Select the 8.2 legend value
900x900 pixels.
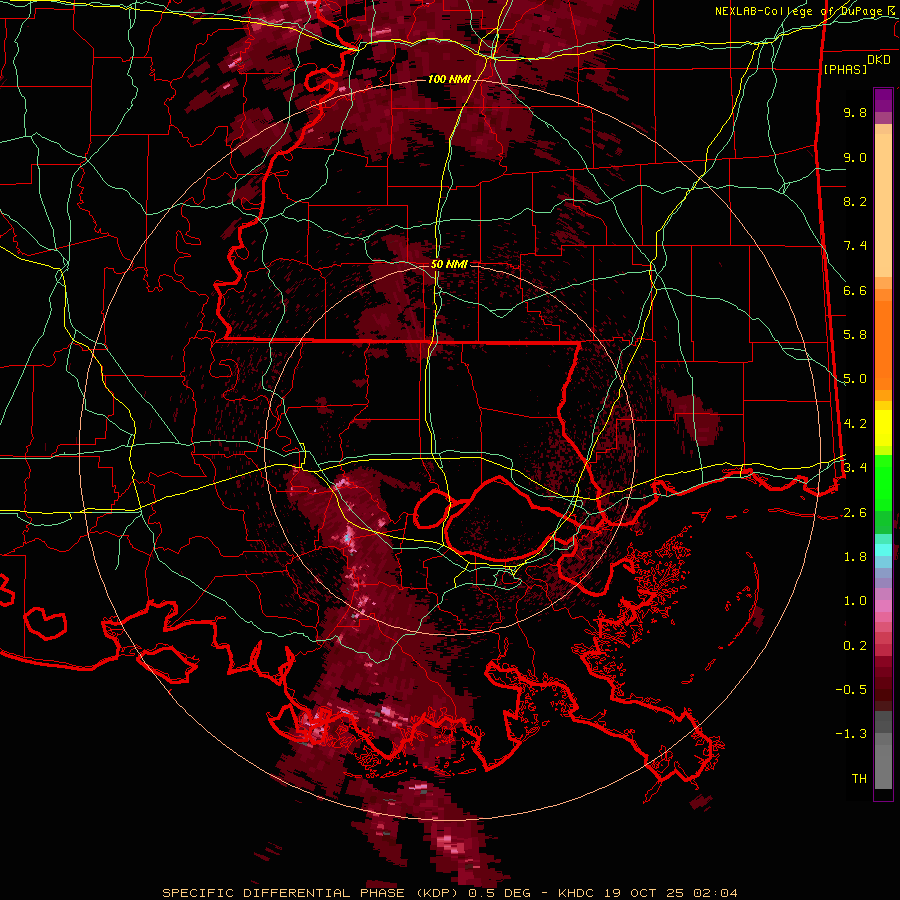coord(855,201)
